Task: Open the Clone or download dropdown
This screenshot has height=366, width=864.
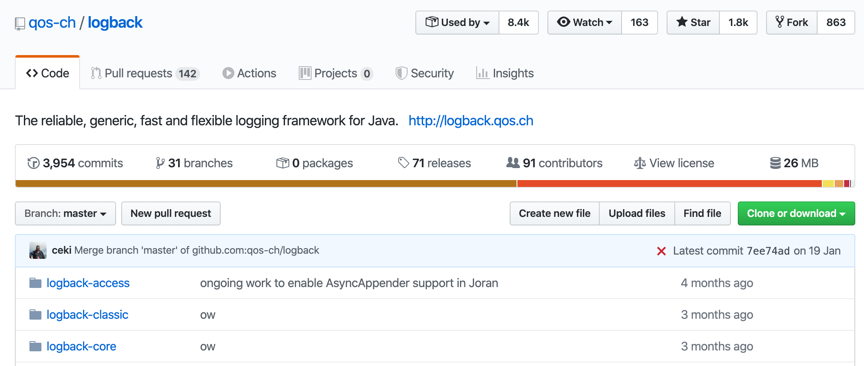Action: point(796,213)
